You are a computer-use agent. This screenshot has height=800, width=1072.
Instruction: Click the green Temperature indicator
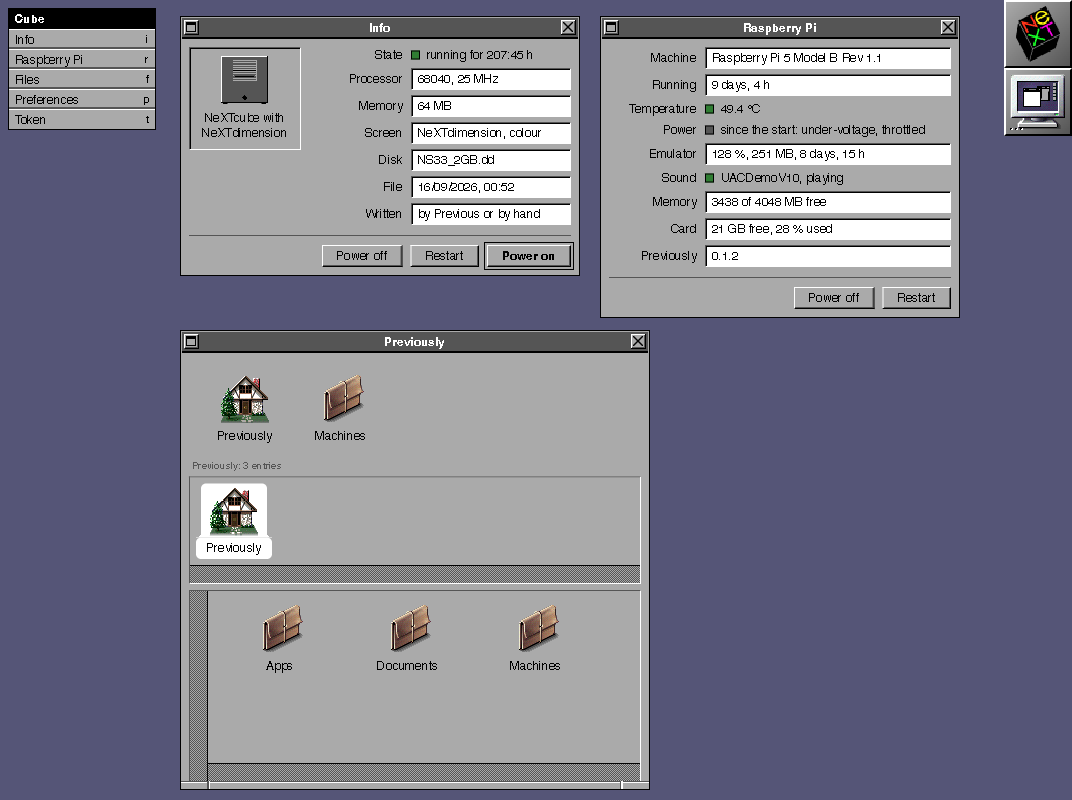point(710,109)
